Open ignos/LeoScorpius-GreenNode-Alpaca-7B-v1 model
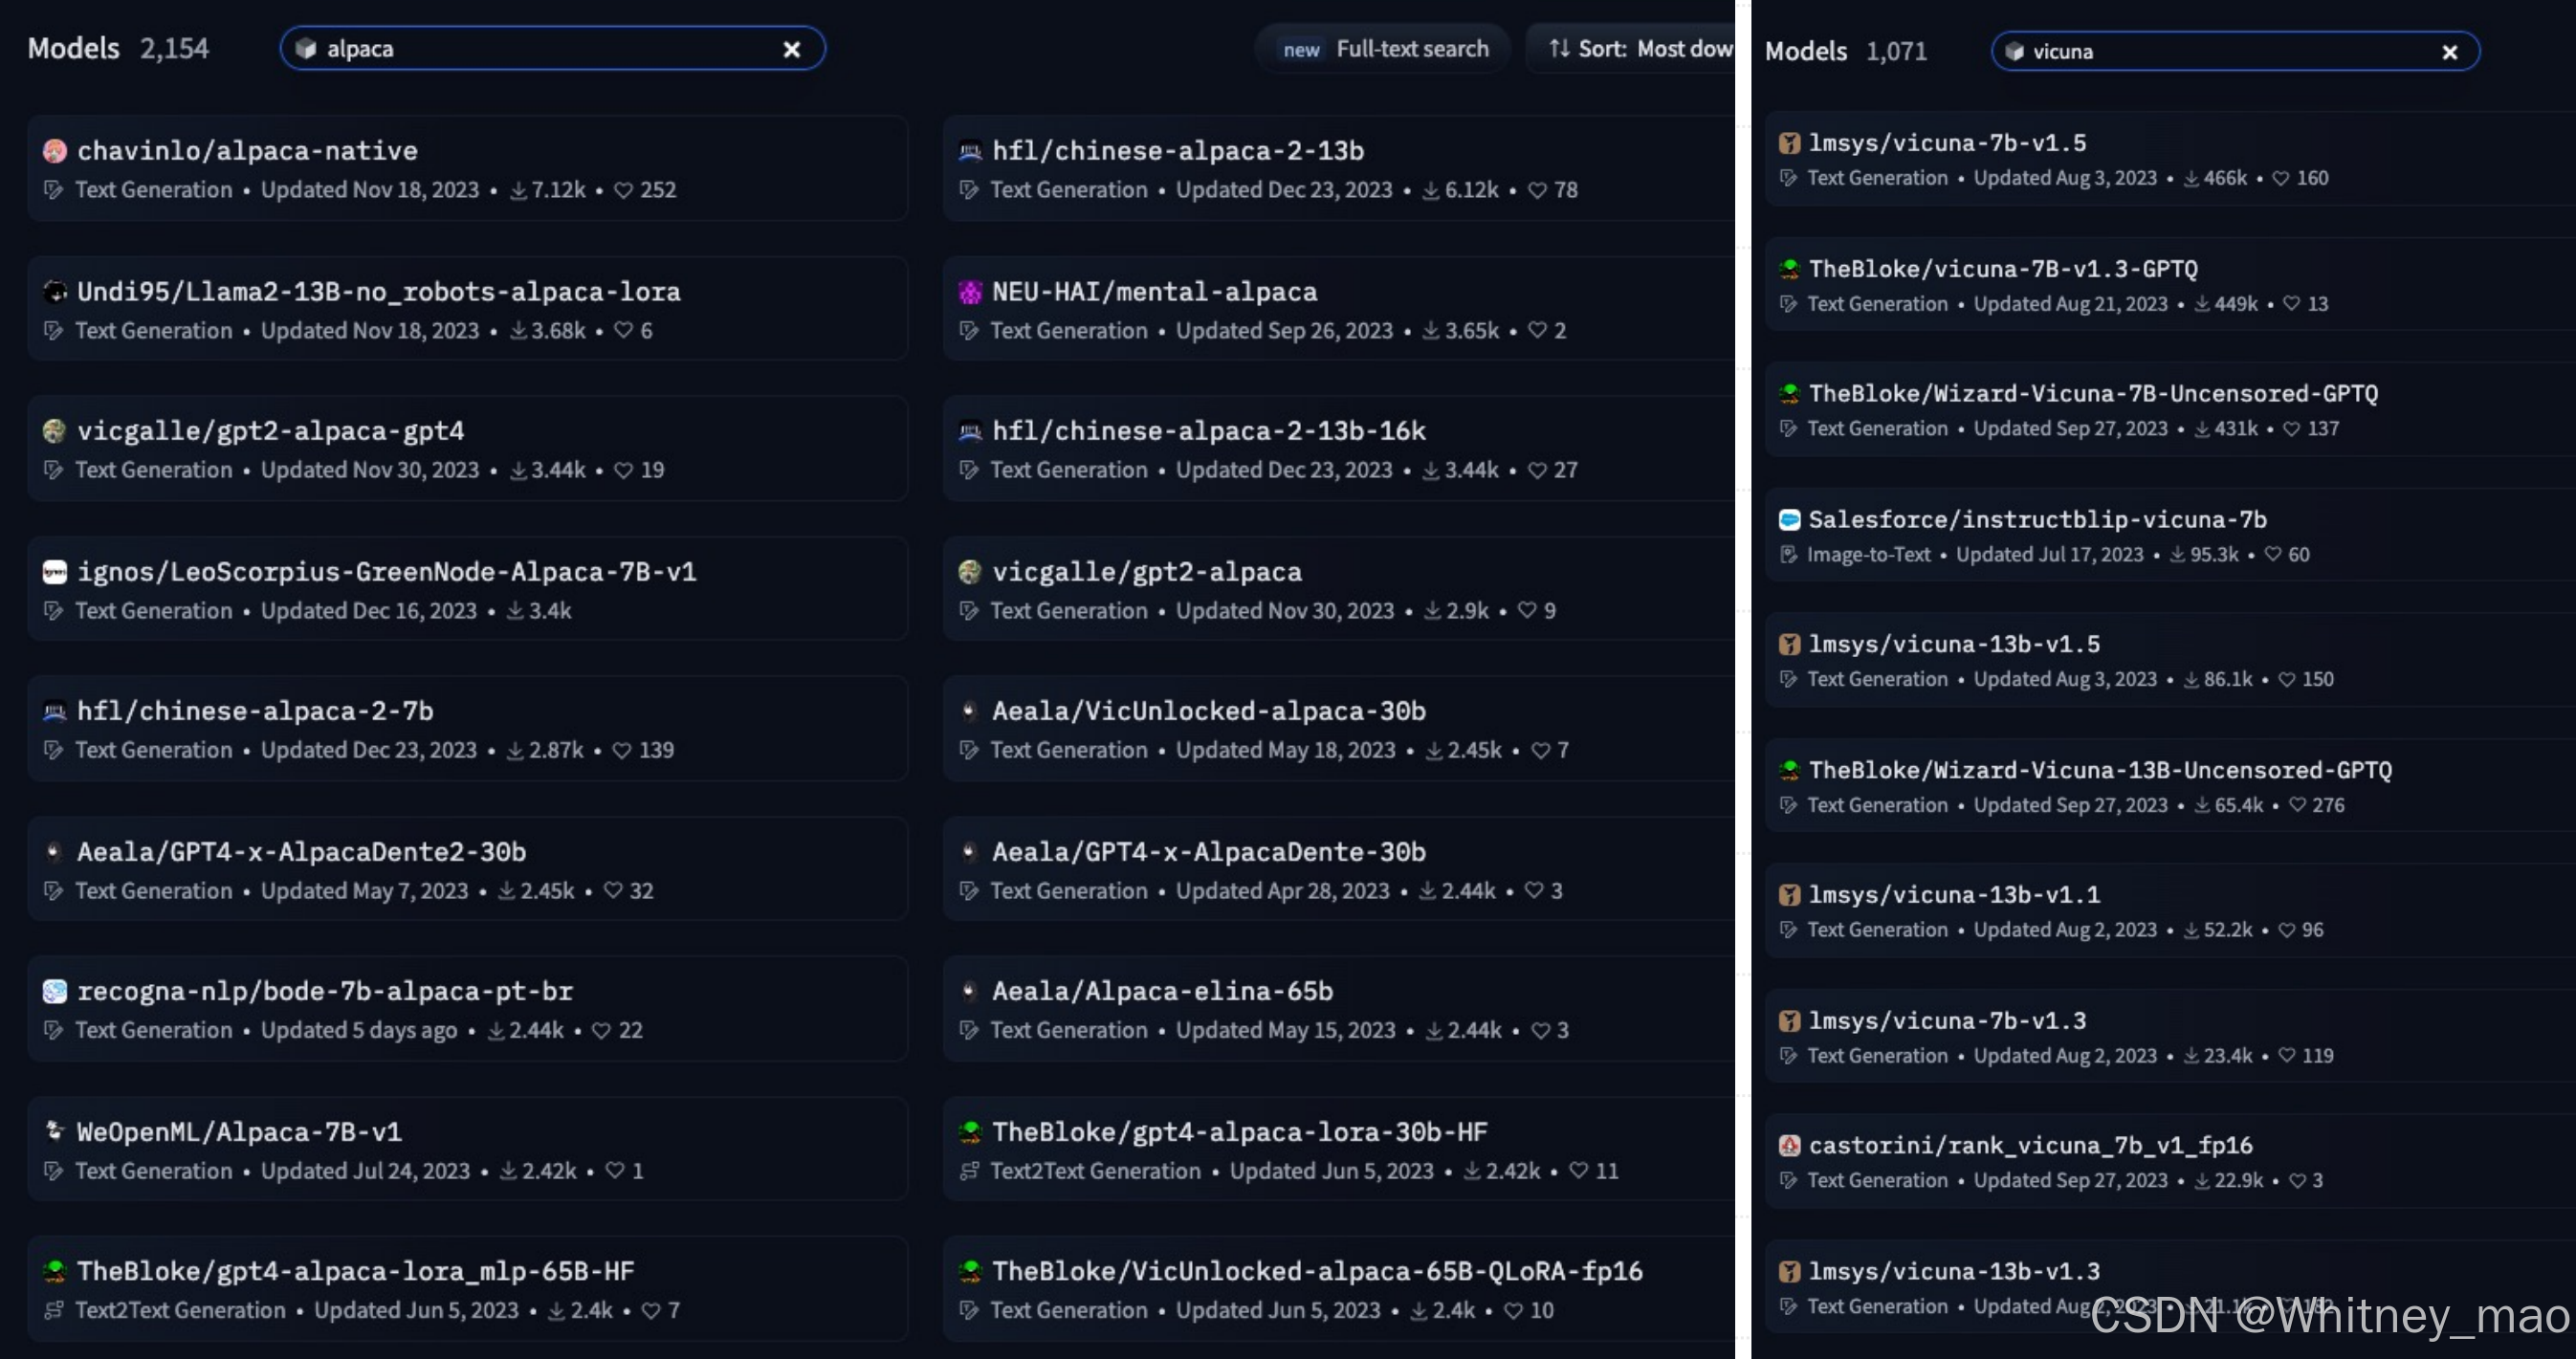The image size is (2576, 1359). [x=387, y=572]
